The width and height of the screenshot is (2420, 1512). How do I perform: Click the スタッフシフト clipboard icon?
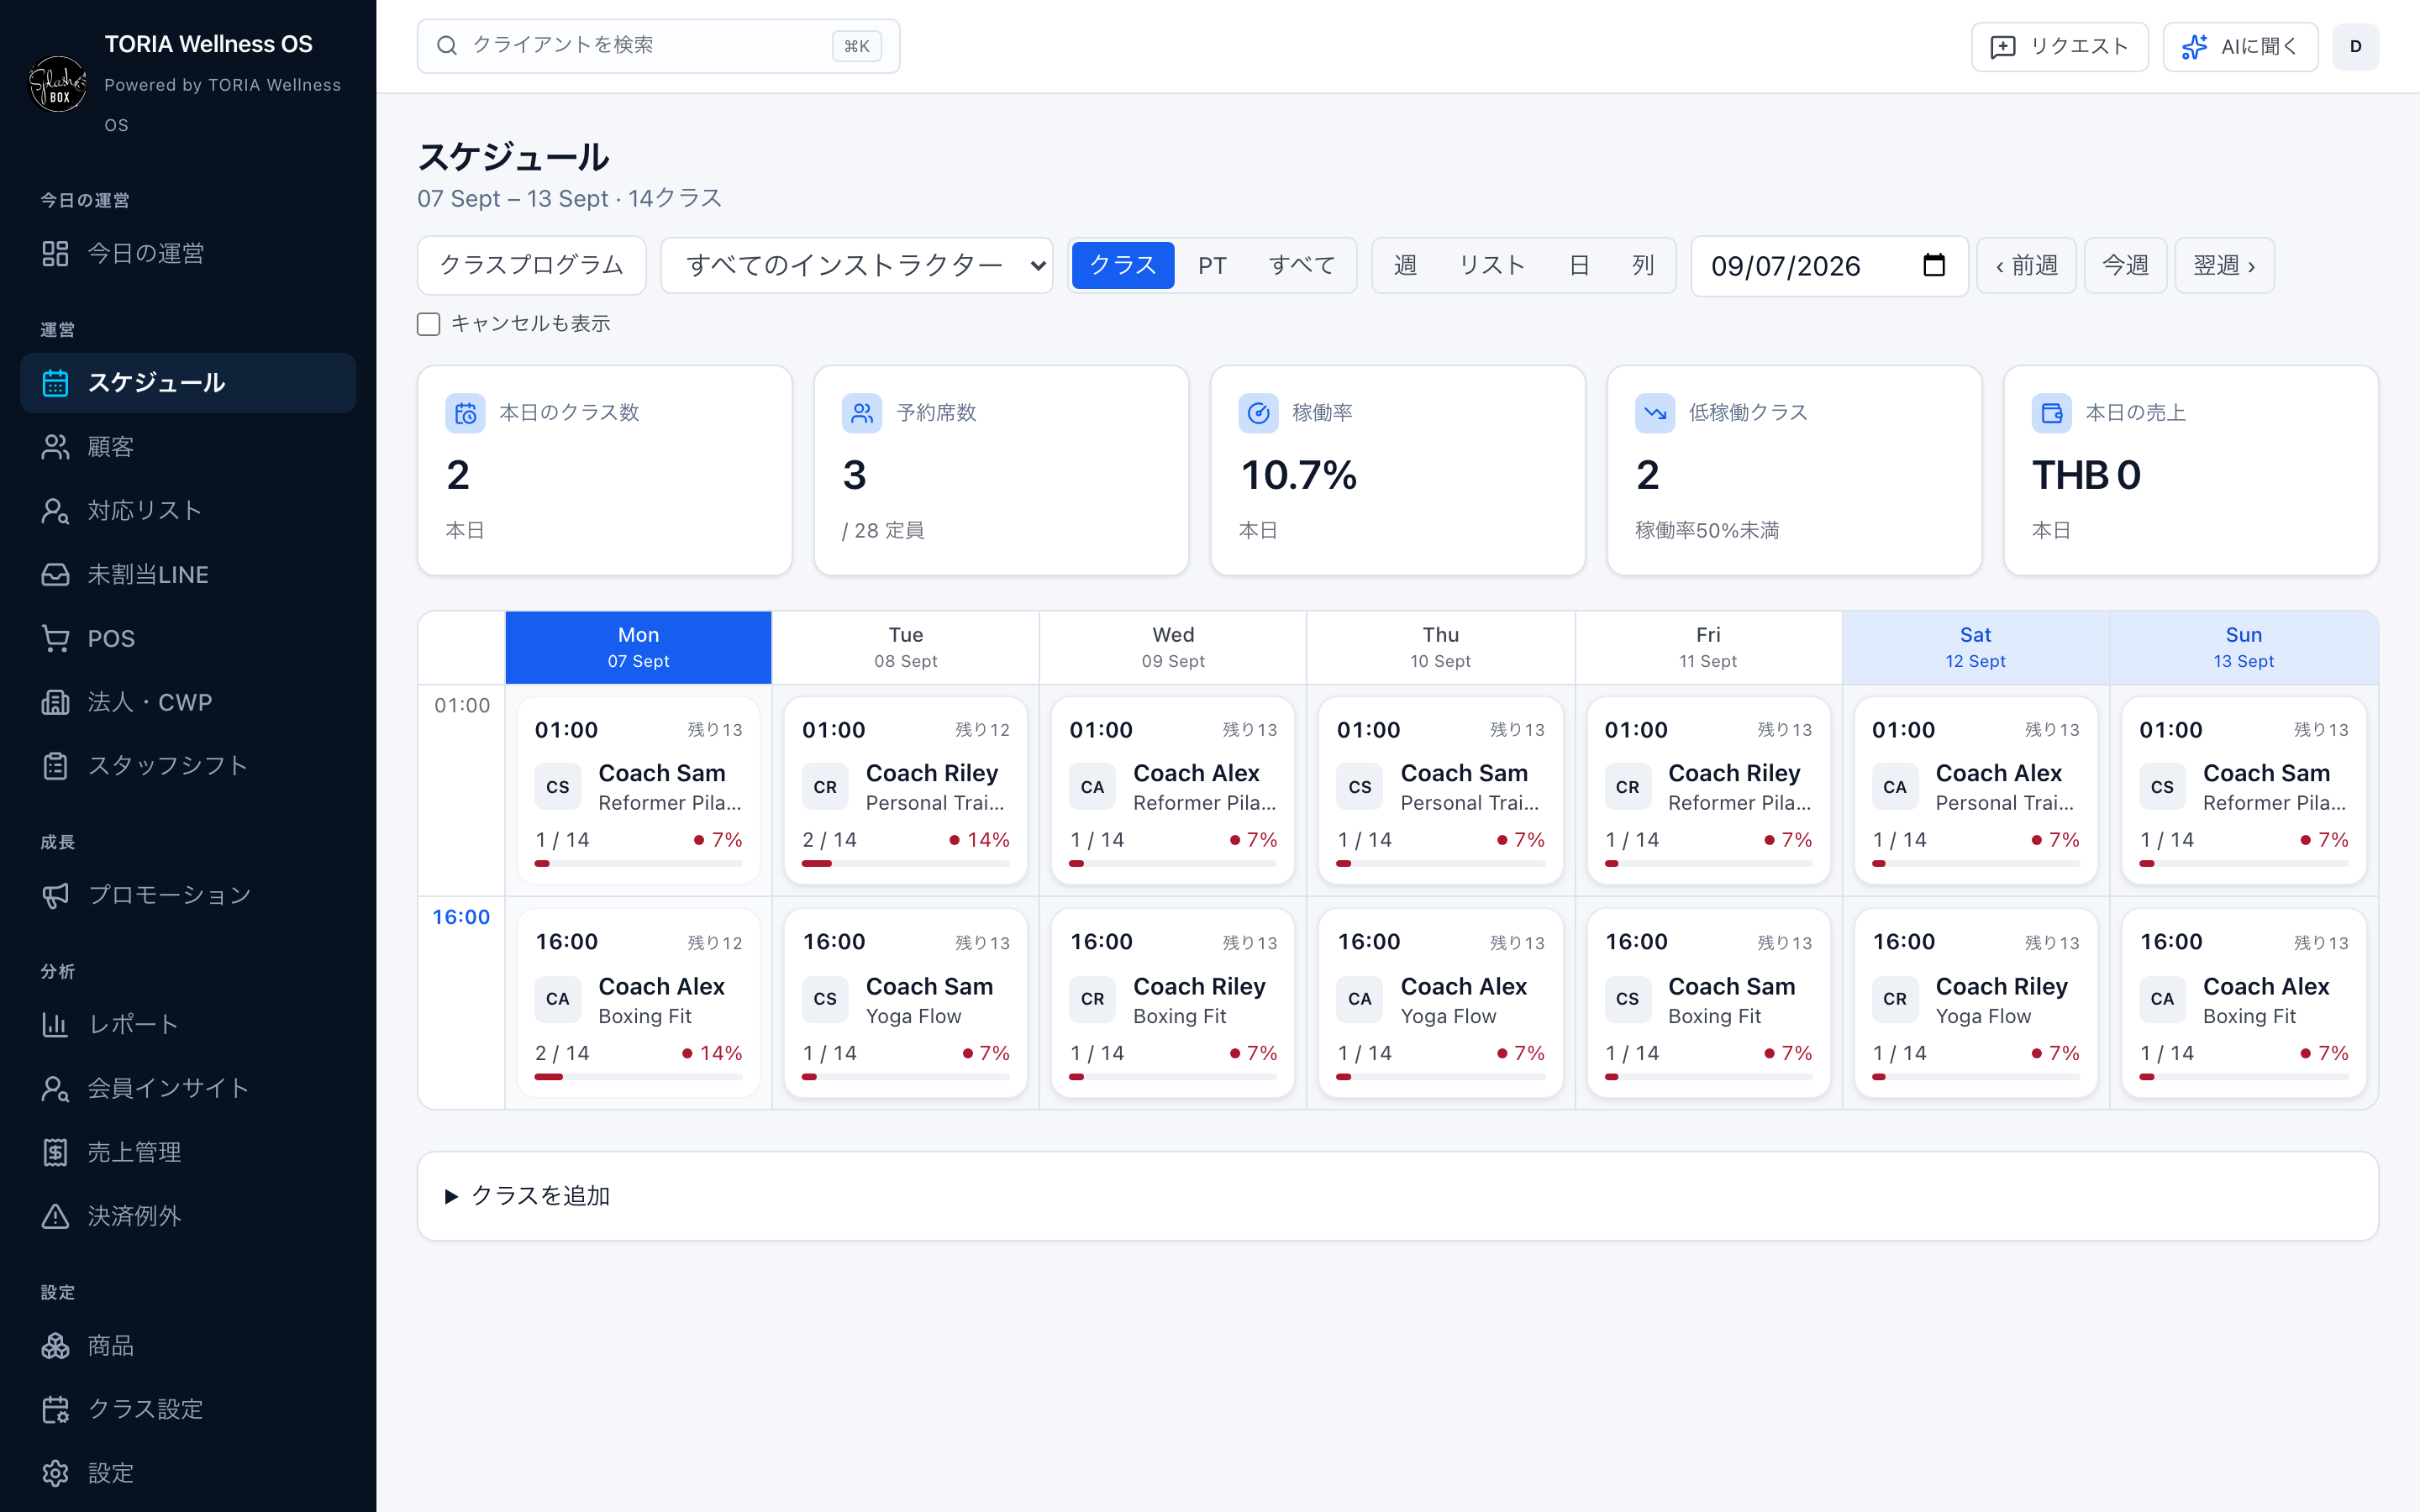point(55,766)
